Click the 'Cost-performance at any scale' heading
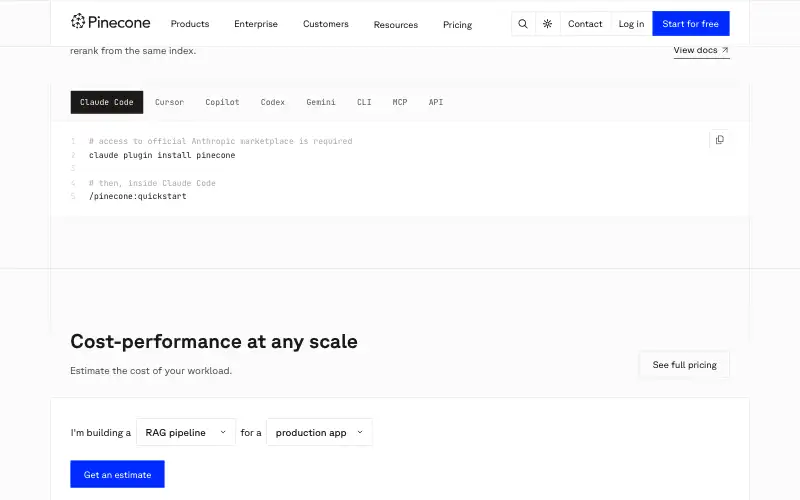800x500 pixels. click(x=214, y=341)
